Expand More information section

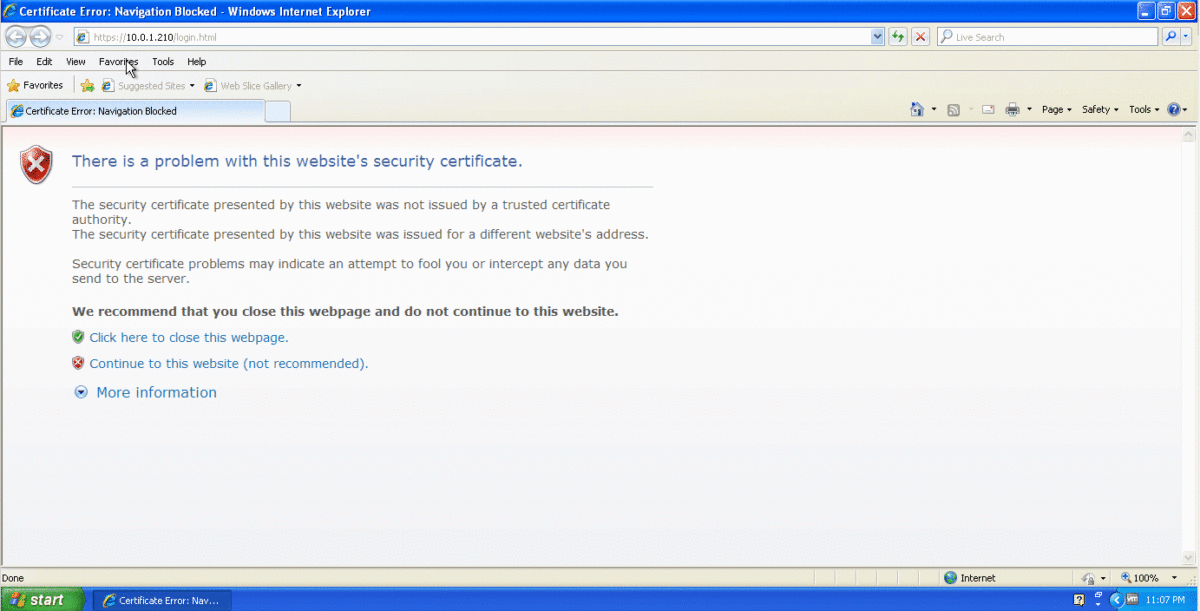coord(155,393)
